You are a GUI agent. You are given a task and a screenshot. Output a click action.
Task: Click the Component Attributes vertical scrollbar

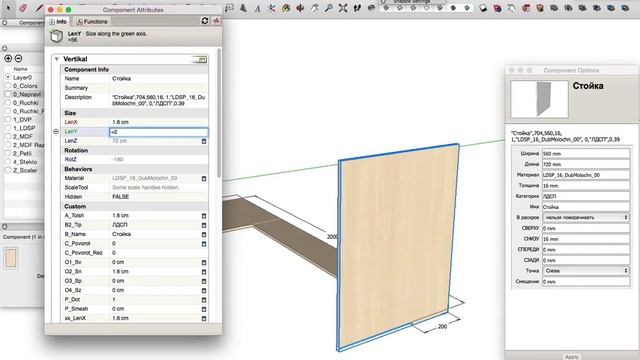pos(219,113)
